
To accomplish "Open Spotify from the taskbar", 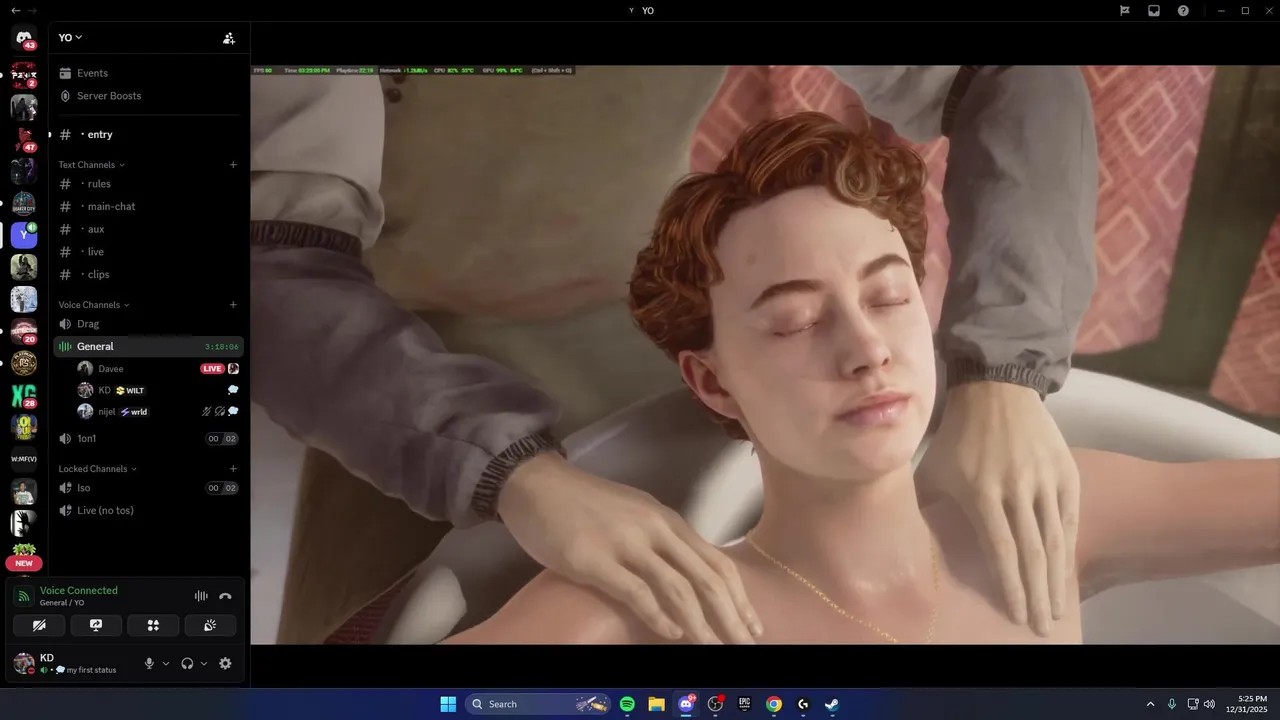I will click(627, 704).
